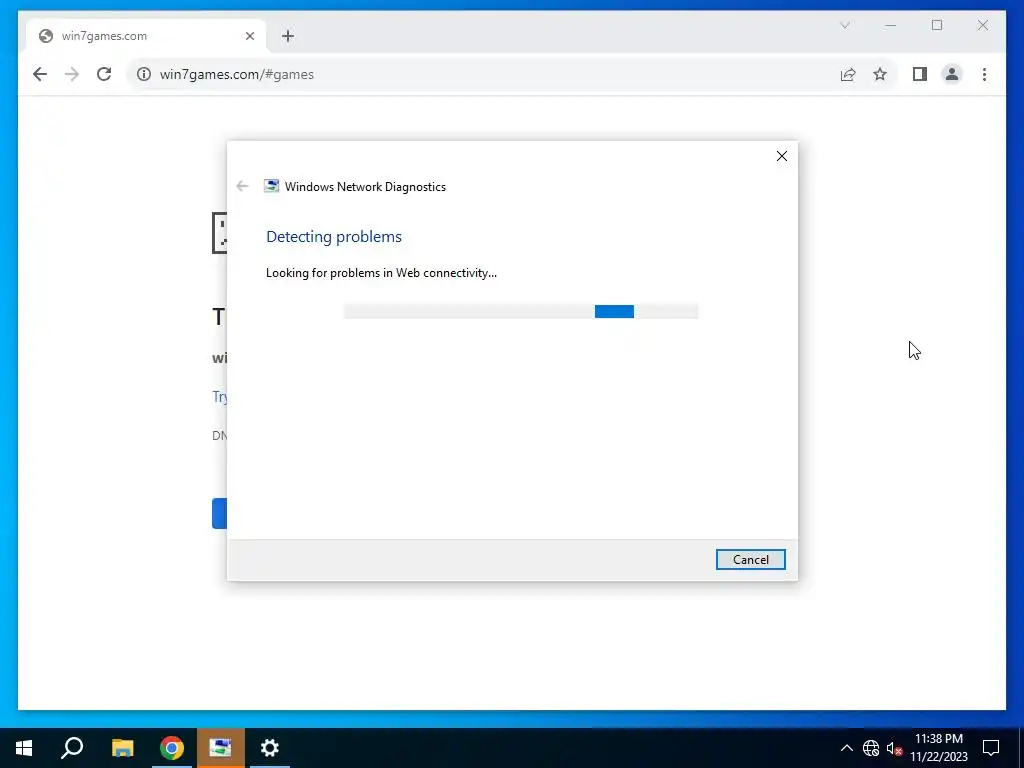Click Chrome's forward navigation arrow
This screenshot has width=1024, height=768.
coord(72,74)
